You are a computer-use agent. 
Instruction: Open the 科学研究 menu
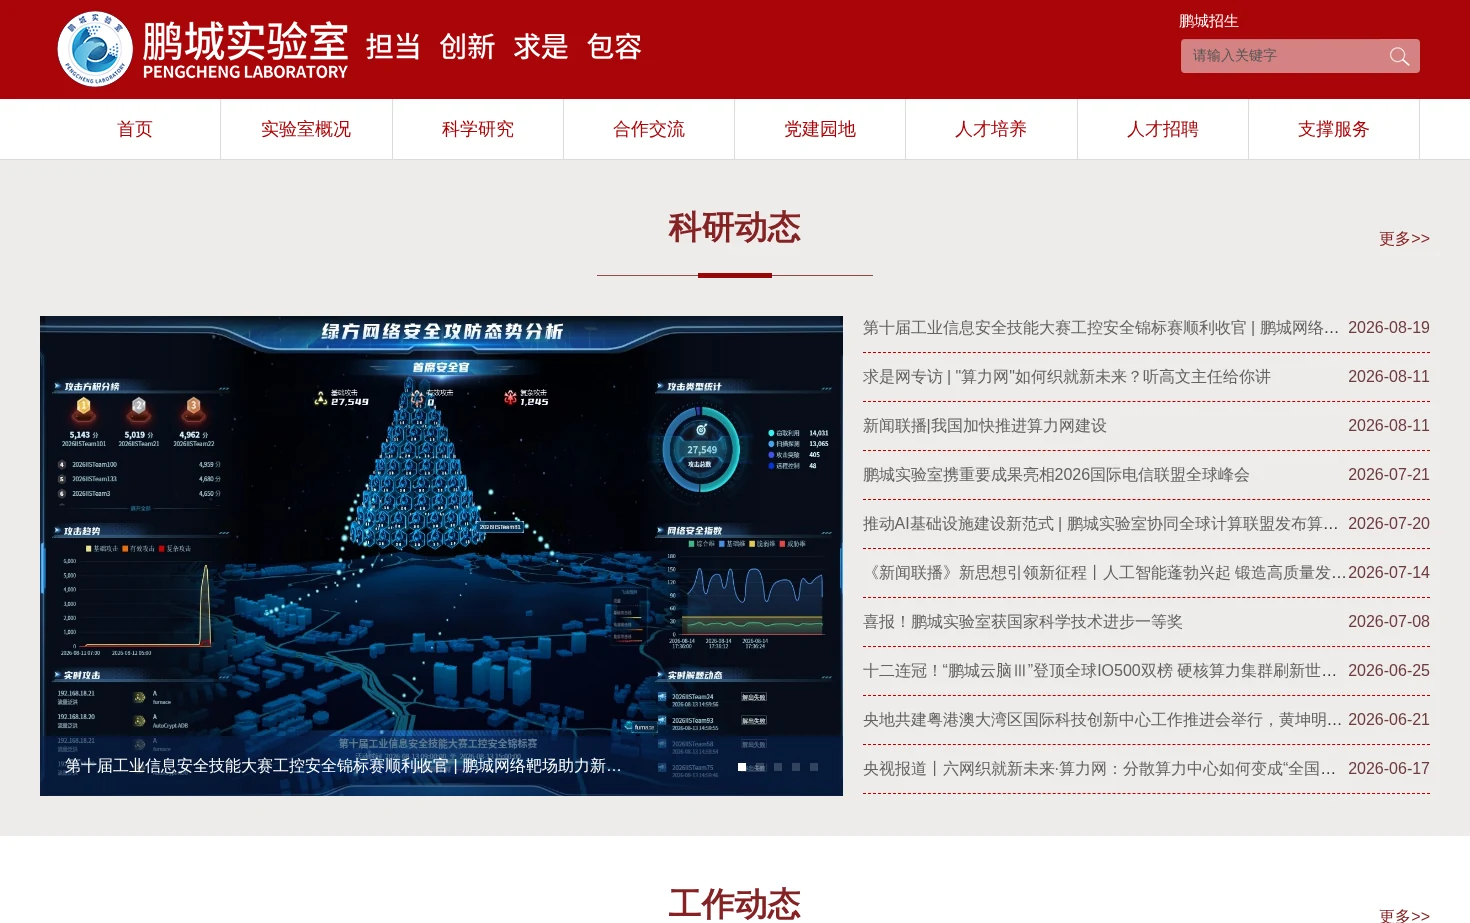[478, 129]
